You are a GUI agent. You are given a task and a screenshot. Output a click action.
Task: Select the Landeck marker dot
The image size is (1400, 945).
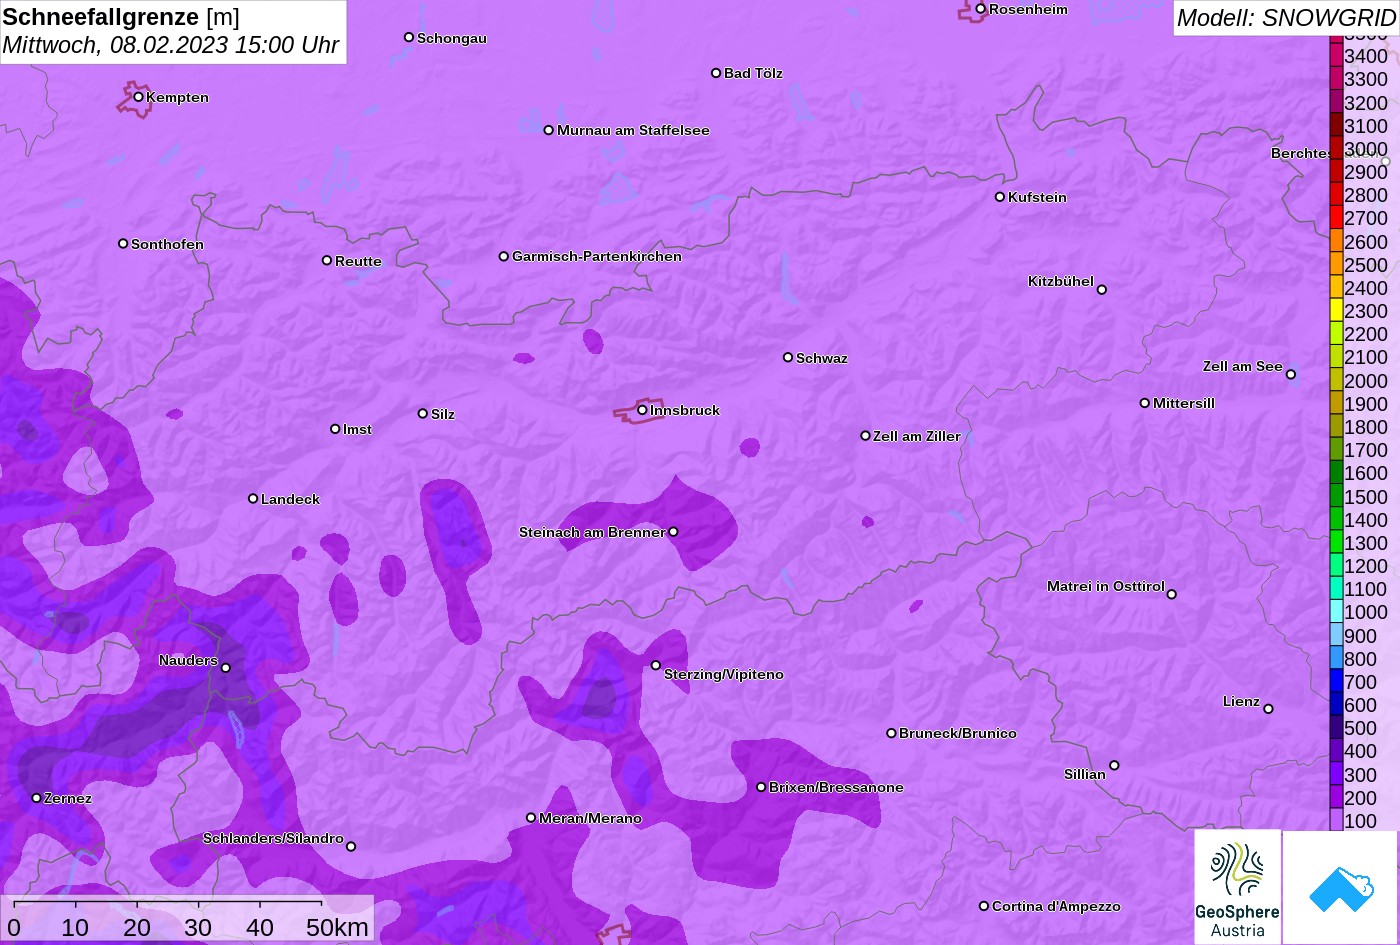253,498
